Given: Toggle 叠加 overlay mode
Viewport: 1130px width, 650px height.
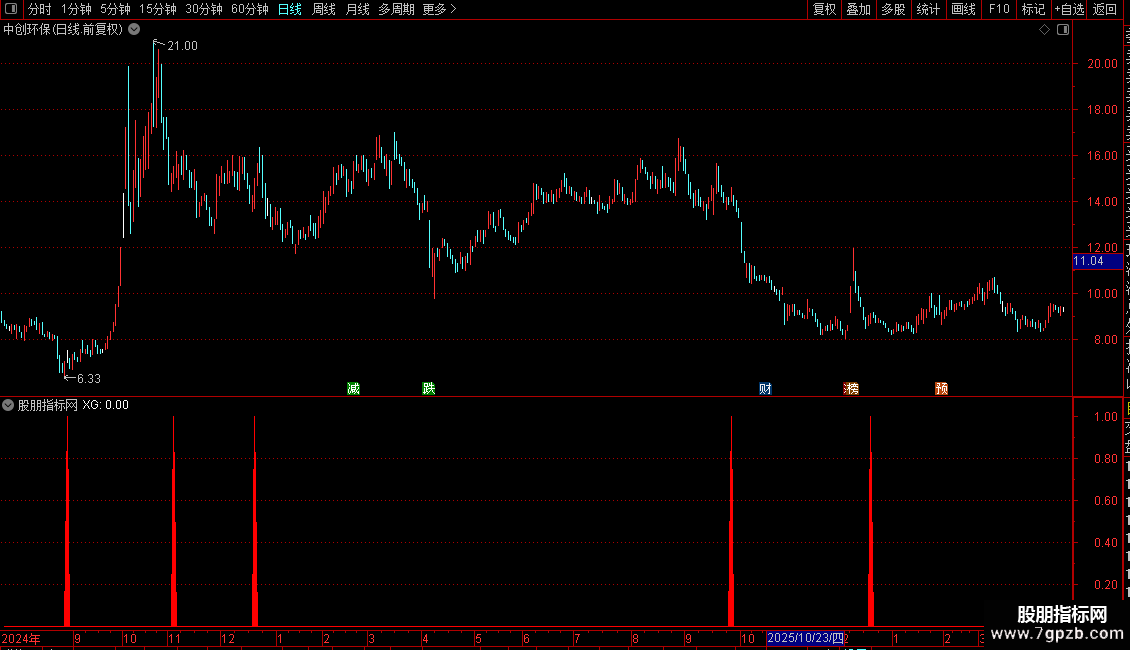Looking at the screenshot, I should coord(858,9).
